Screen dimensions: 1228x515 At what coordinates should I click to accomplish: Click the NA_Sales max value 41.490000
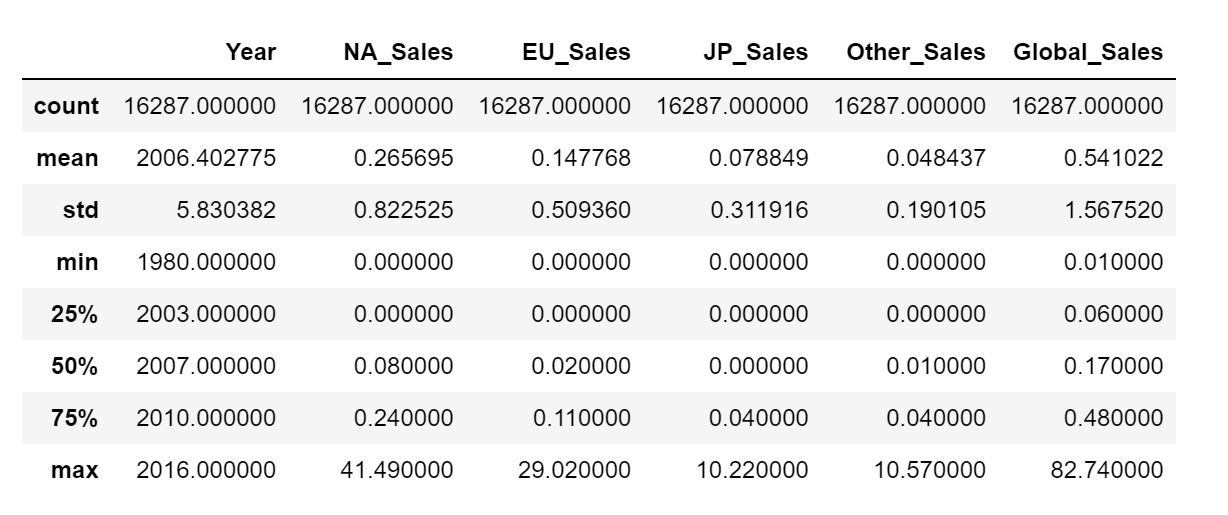399,469
